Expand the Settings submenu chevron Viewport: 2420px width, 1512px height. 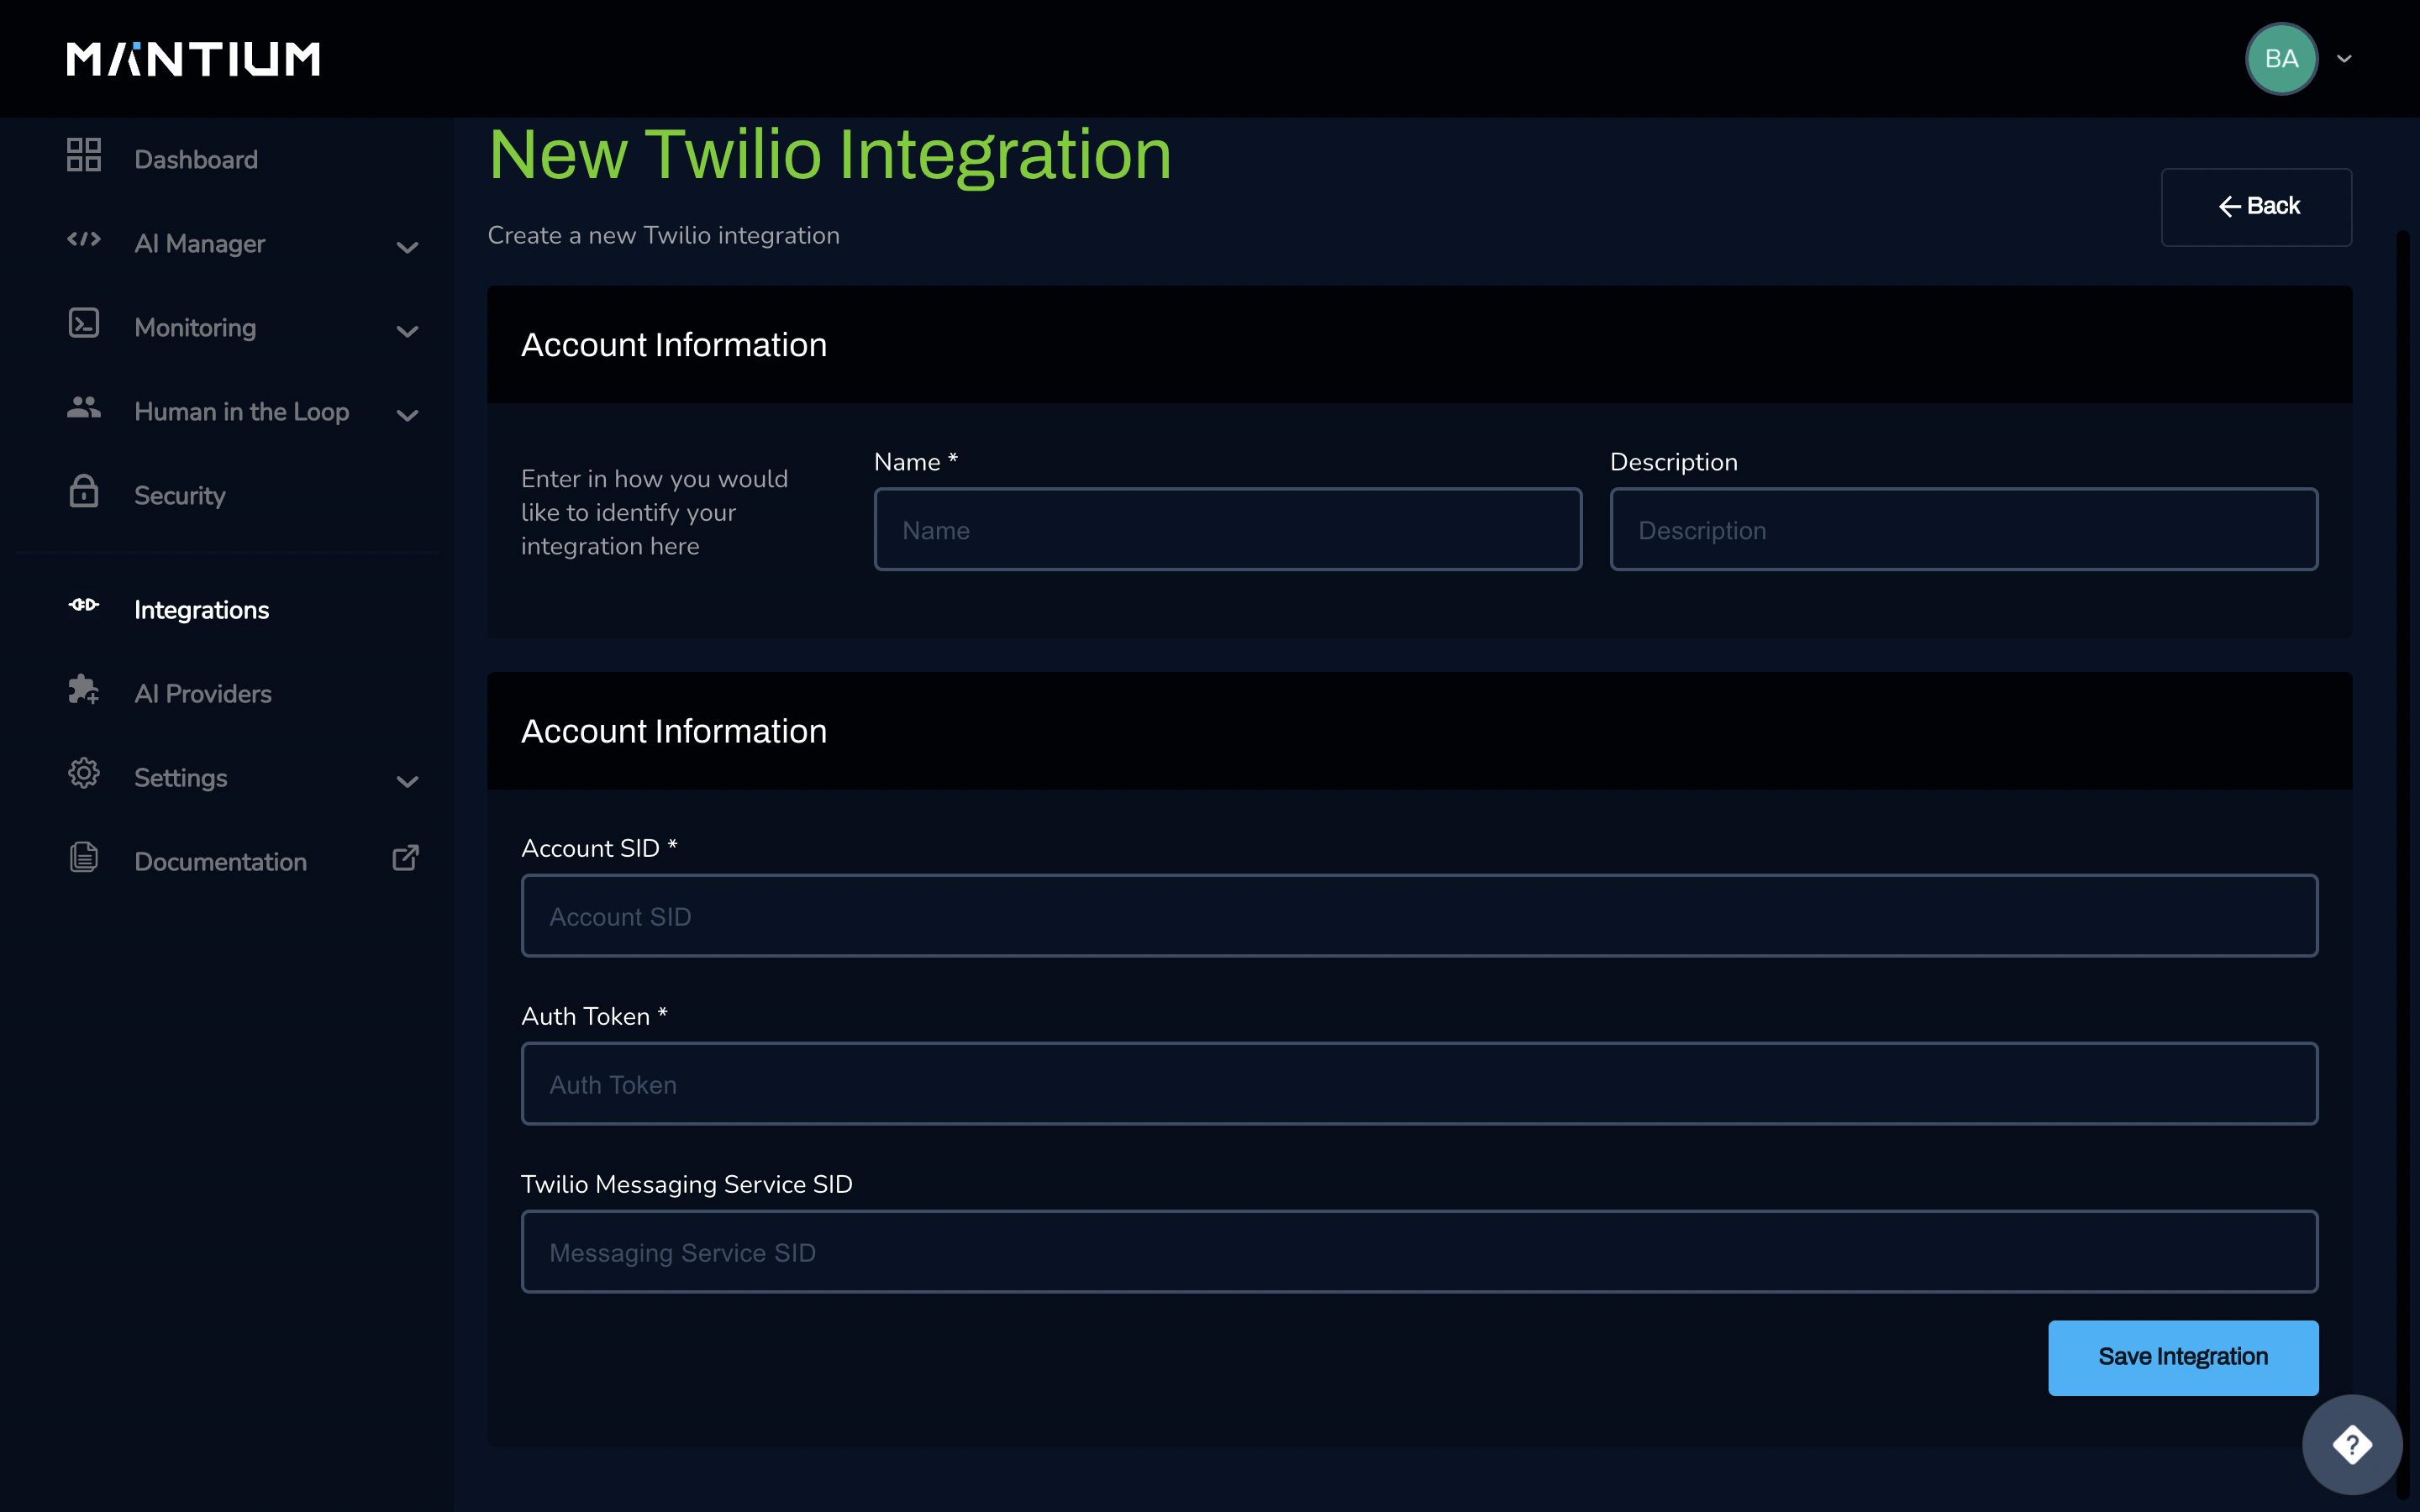coord(407,781)
